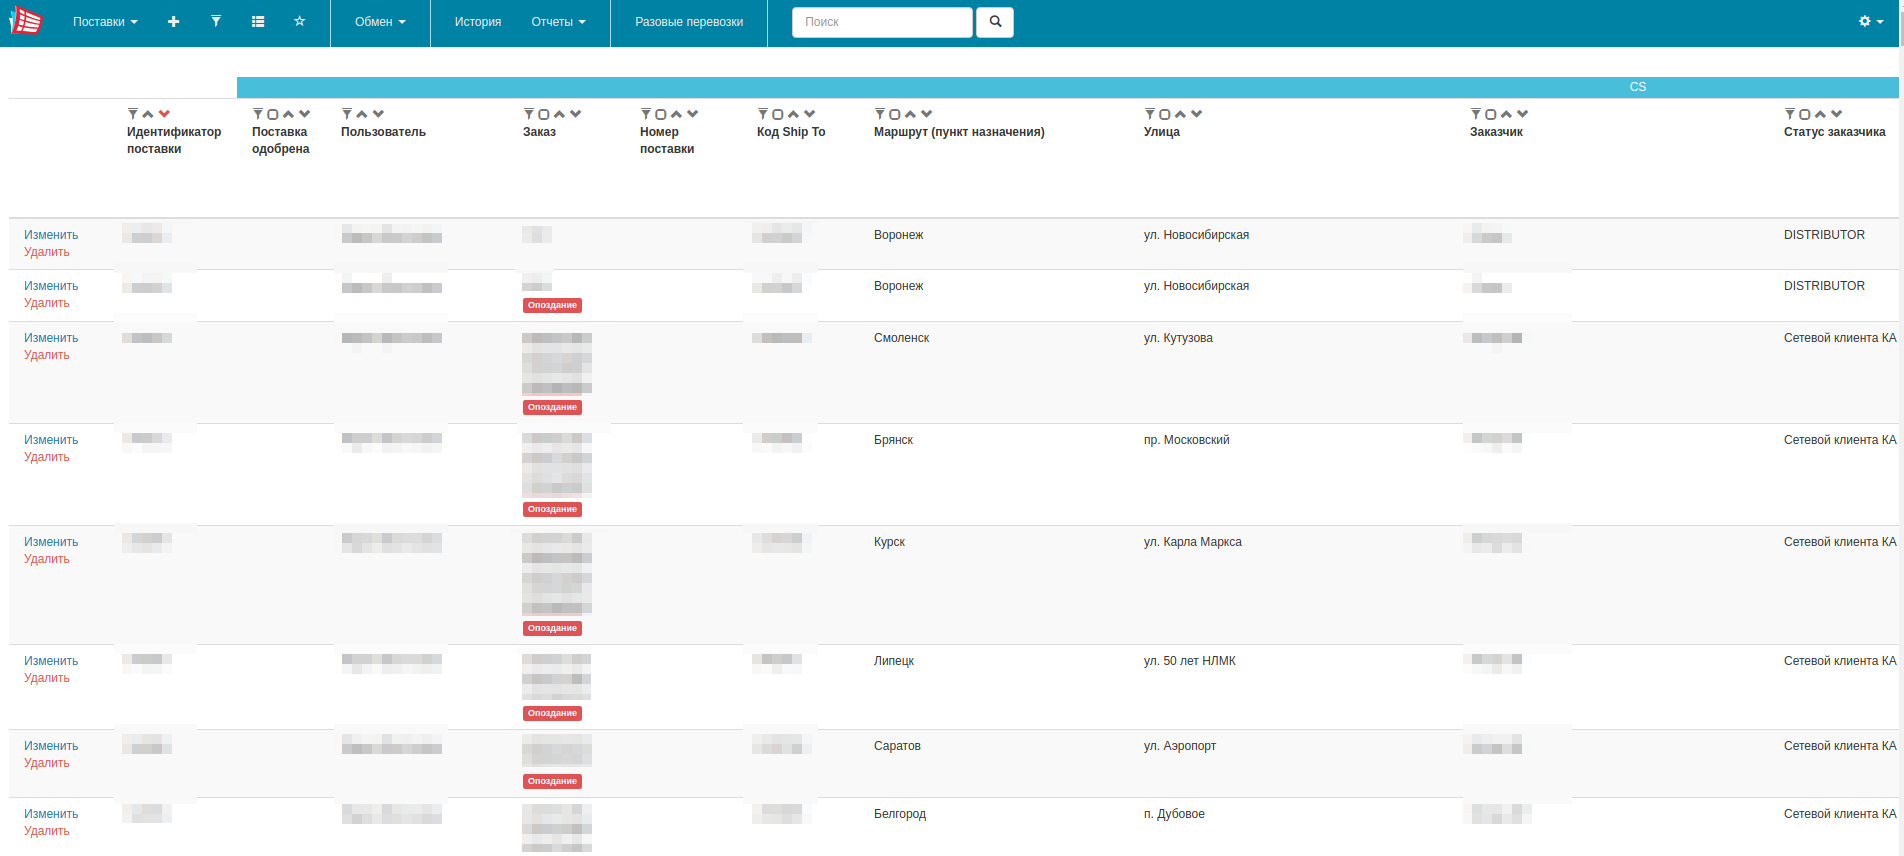Open the Обмен dropdown menu
The width and height of the screenshot is (1904, 856).
click(380, 22)
